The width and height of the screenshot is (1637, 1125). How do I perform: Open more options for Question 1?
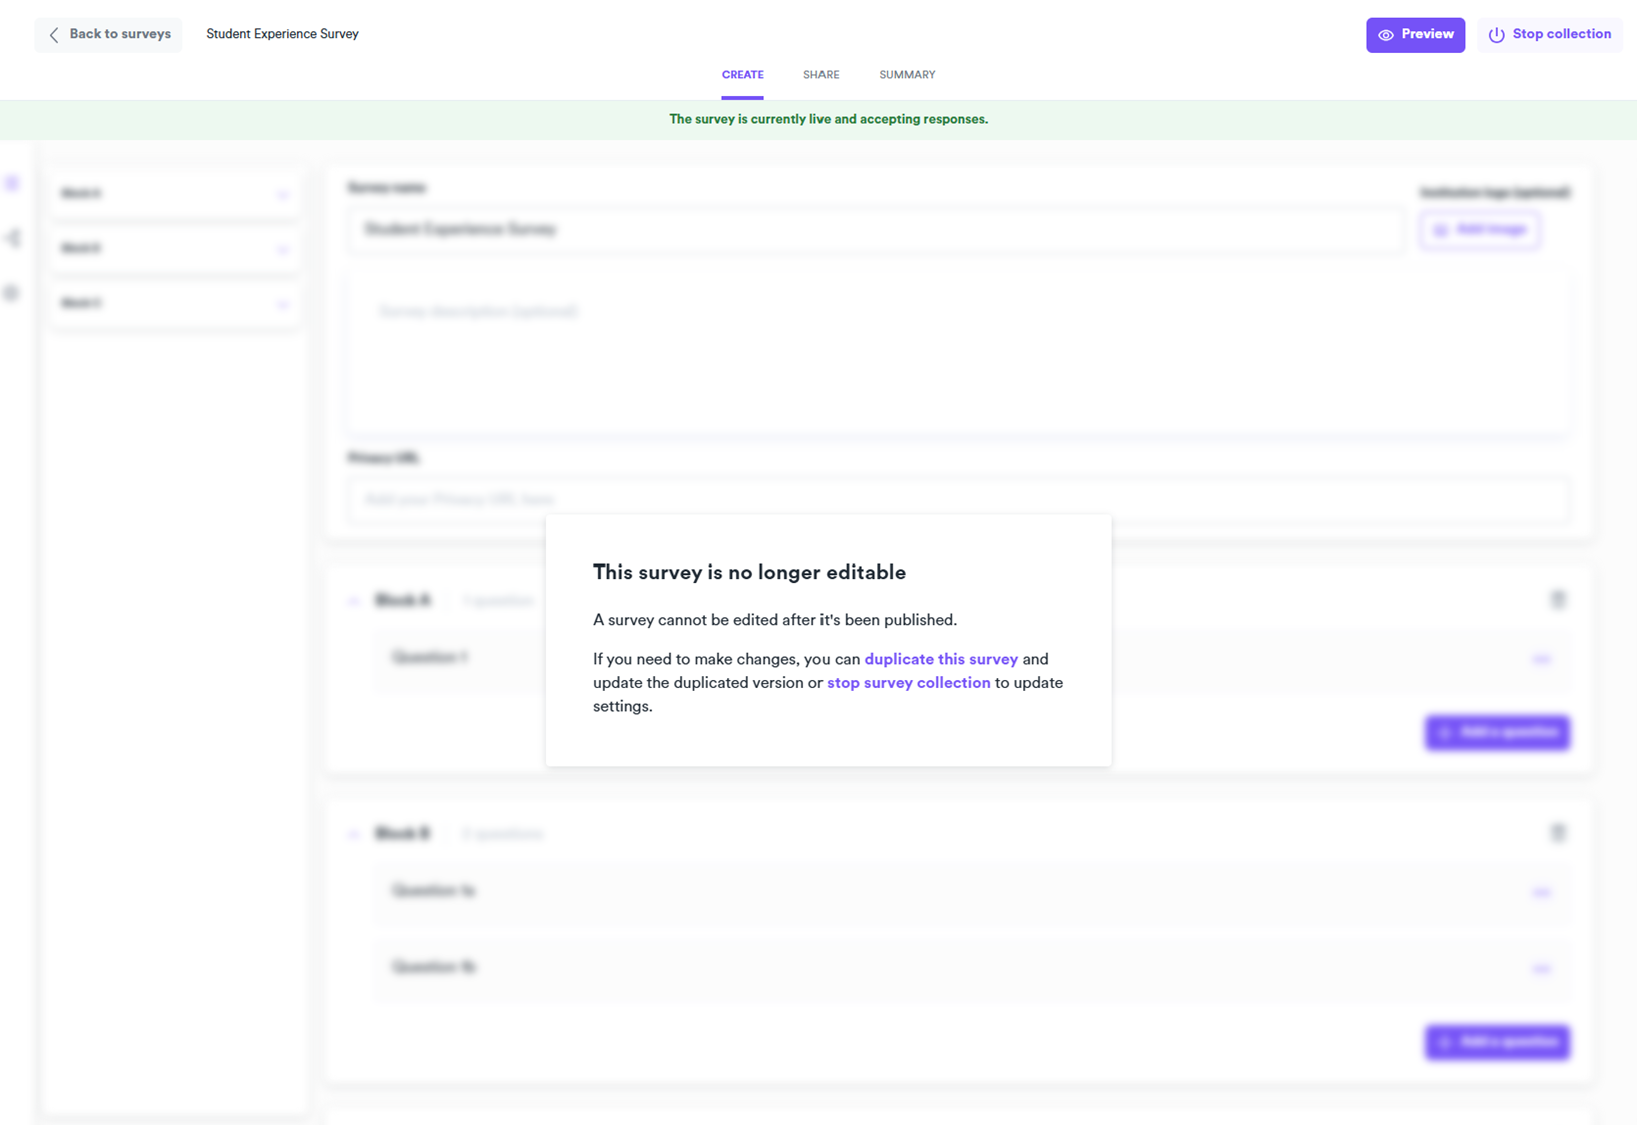[x=1541, y=659]
